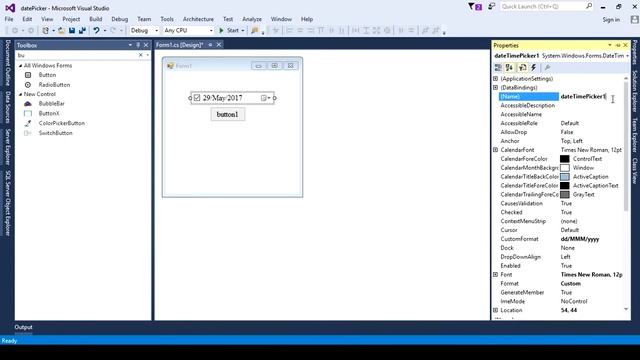Click the Save toolbar icon

(72, 30)
